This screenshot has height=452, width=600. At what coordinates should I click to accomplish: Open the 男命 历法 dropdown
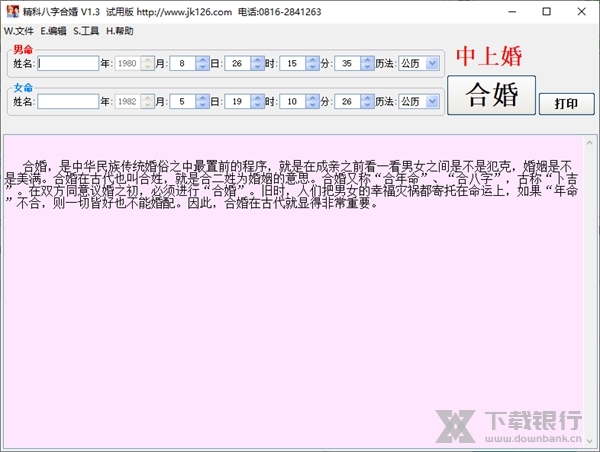pos(432,63)
